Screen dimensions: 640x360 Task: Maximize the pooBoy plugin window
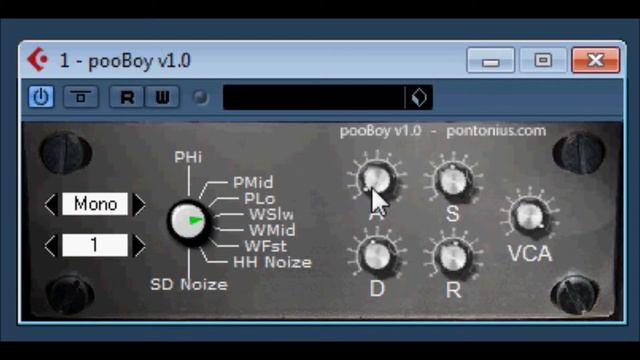pos(543,60)
